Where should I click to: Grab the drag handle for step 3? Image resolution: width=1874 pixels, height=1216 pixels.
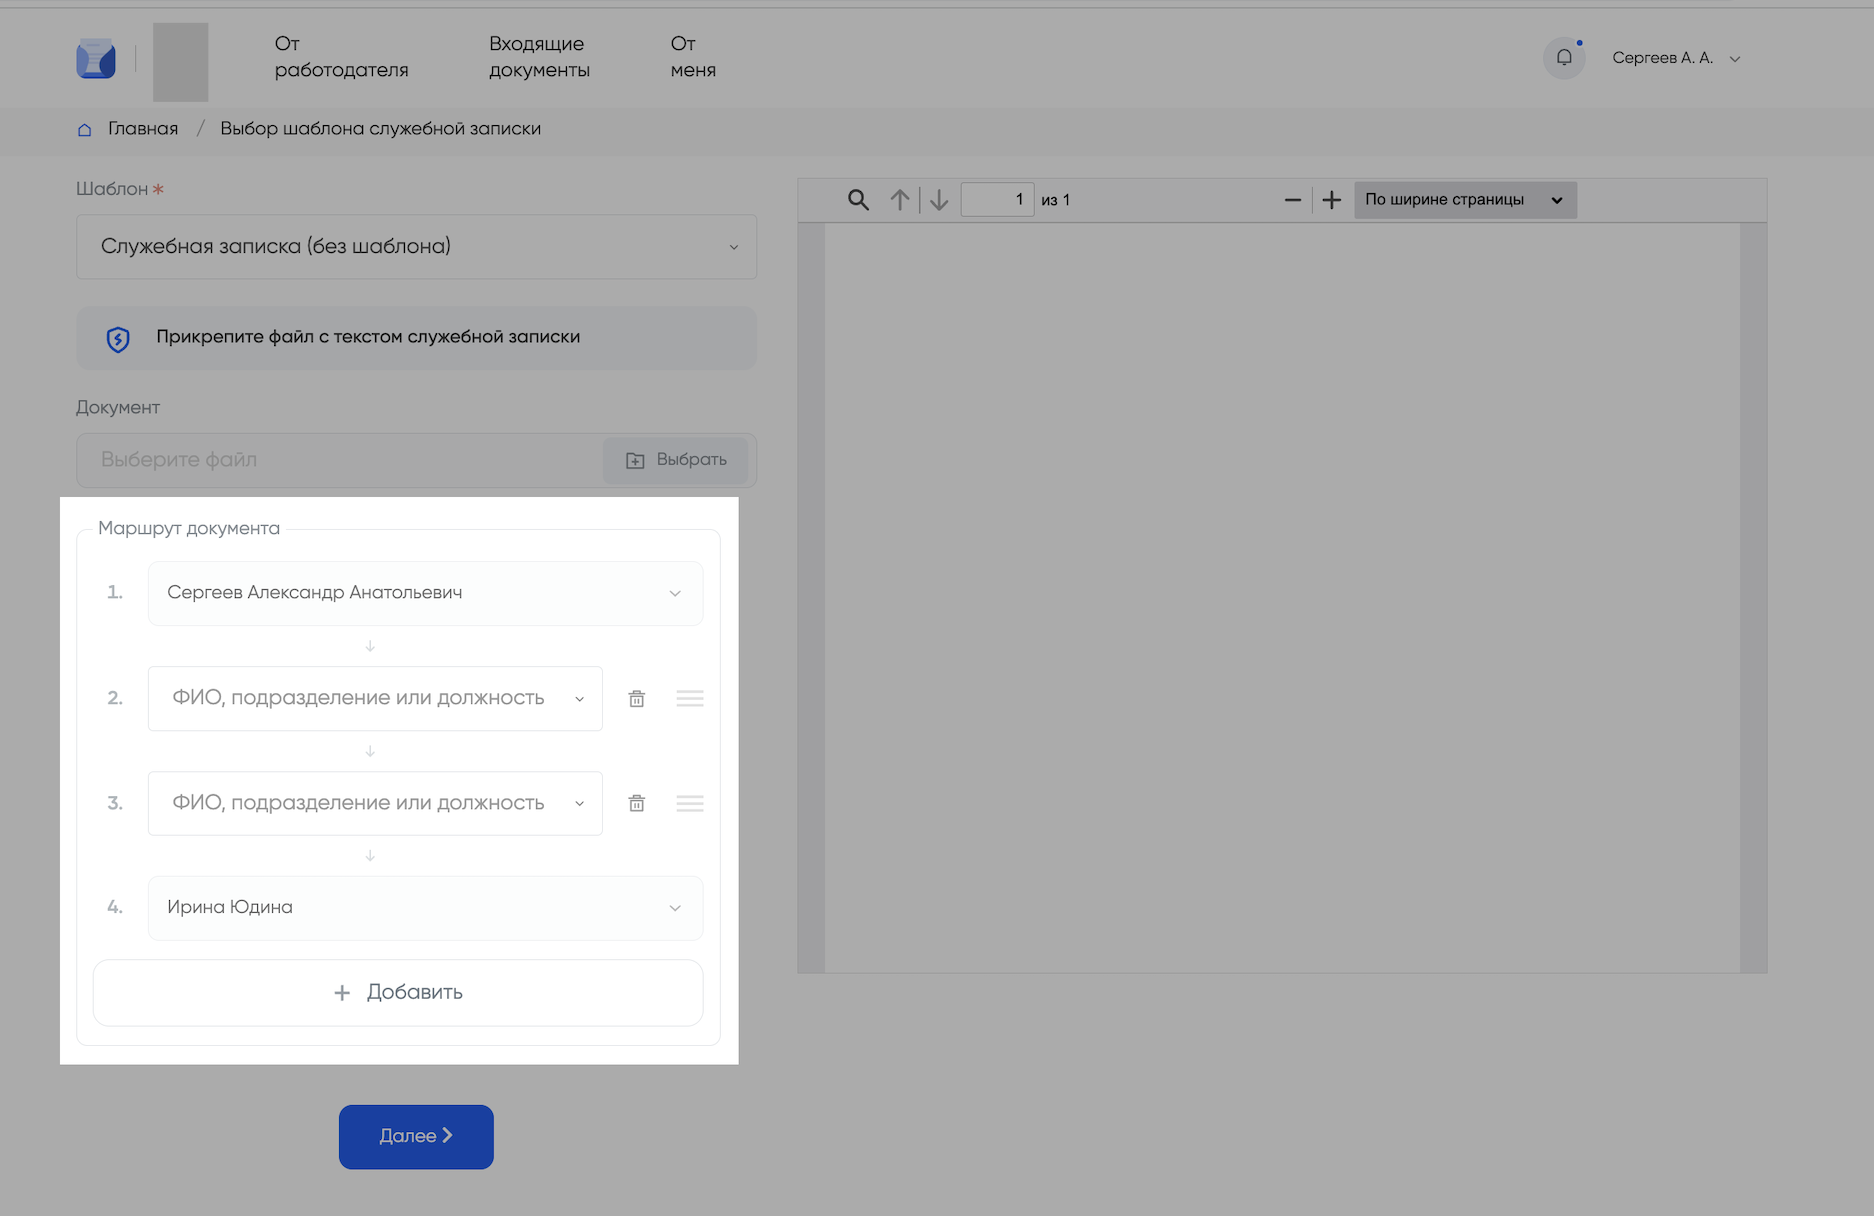point(690,803)
